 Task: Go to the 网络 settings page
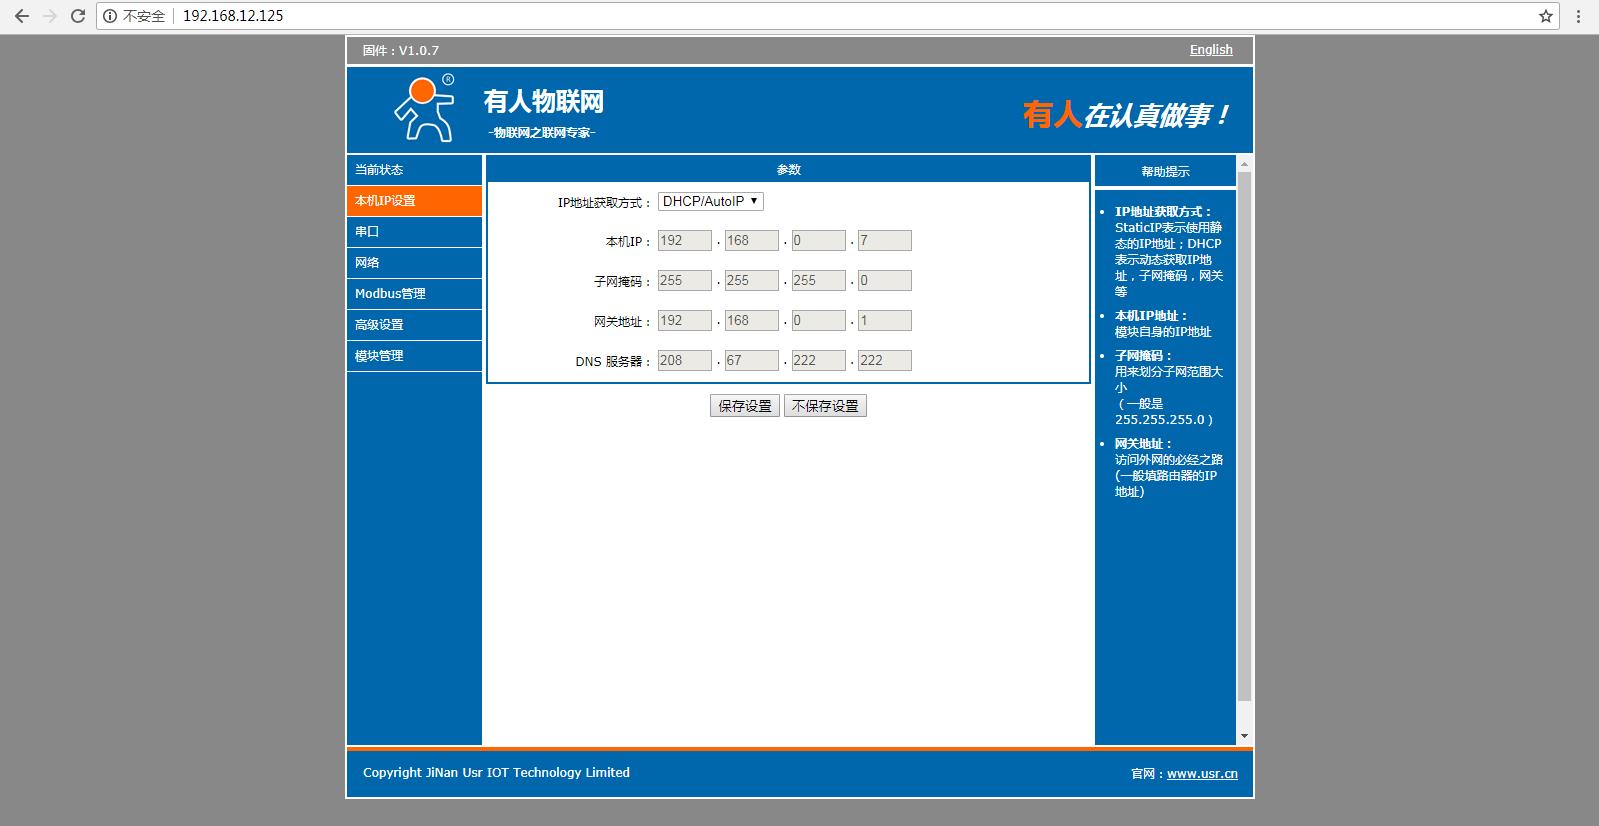[x=367, y=263]
